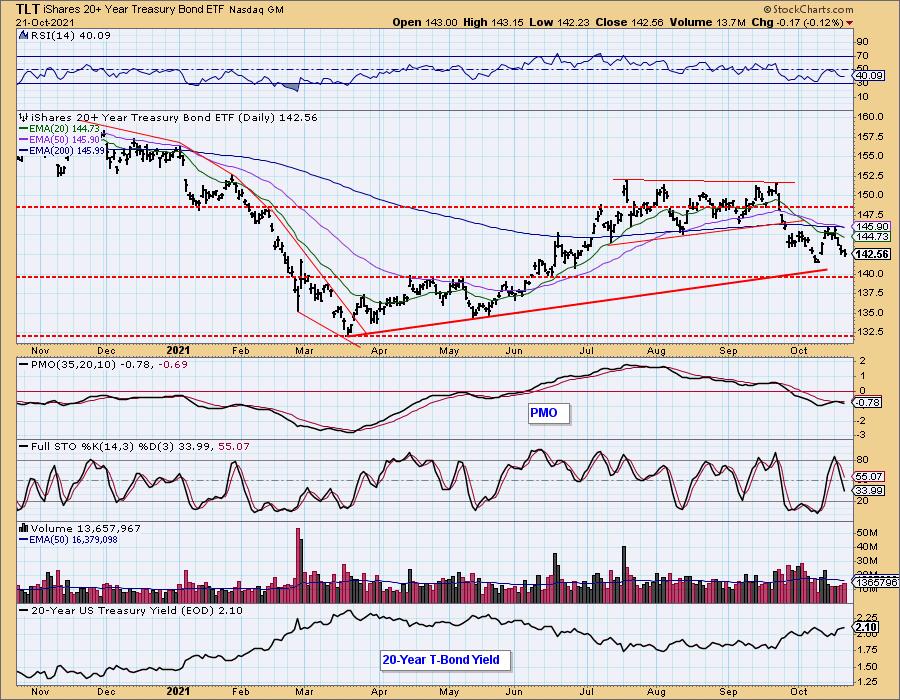Click the Volume 13.7M header value
The width and height of the screenshot is (900, 700).
click(x=707, y=23)
